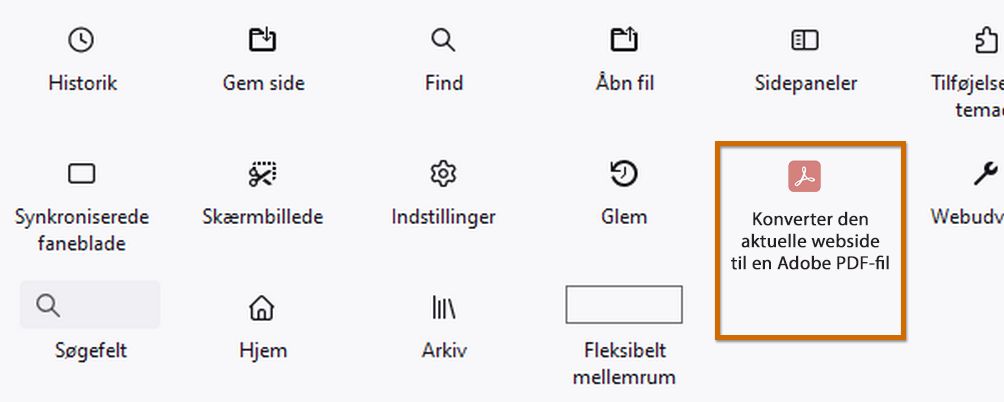Image resolution: width=1004 pixels, height=402 pixels.
Task: Click the "Fleksibelt mellemrum" text label
Action: 624,364
